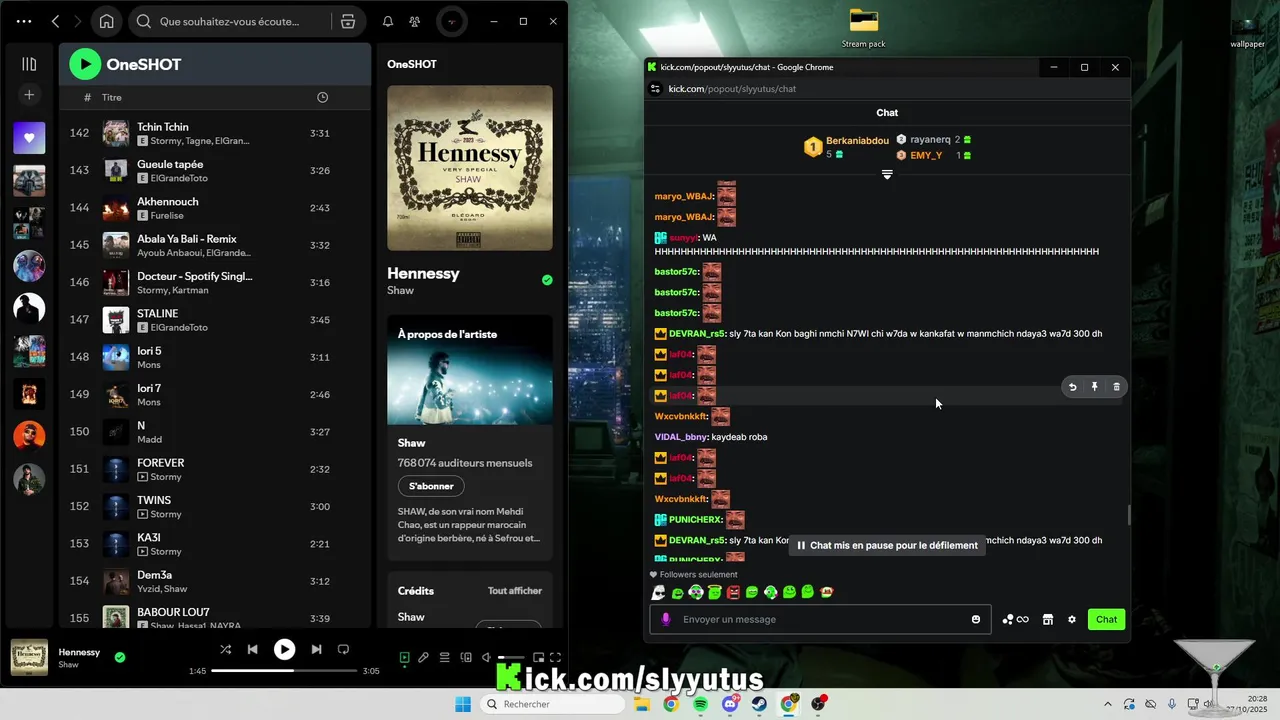Viewport: 1280px width, 720px height.
Task: Click Berkaniabdou top gifter entry
Action: tap(847, 147)
